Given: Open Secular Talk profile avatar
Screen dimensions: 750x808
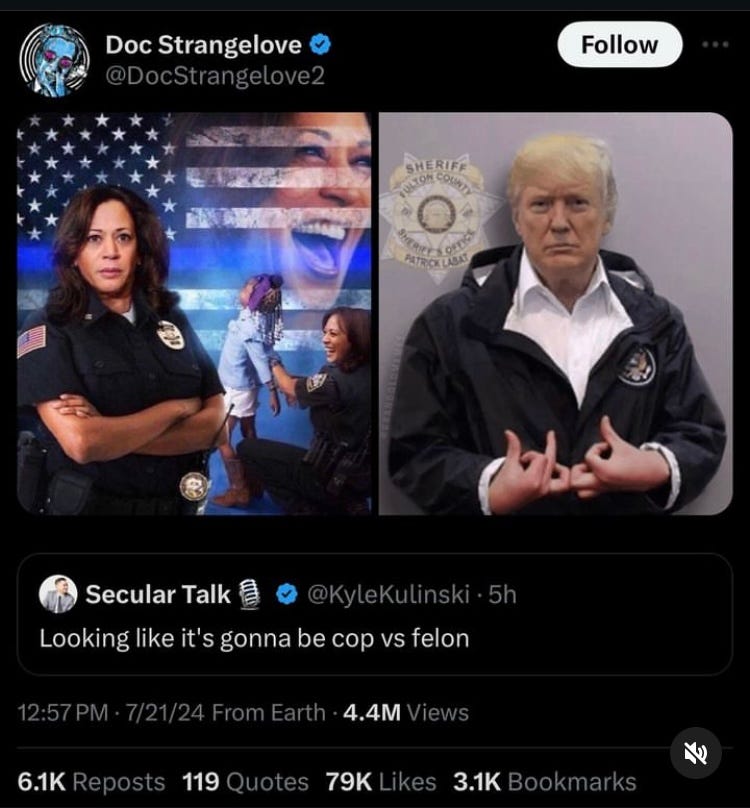Looking at the screenshot, I should coord(58,594).
